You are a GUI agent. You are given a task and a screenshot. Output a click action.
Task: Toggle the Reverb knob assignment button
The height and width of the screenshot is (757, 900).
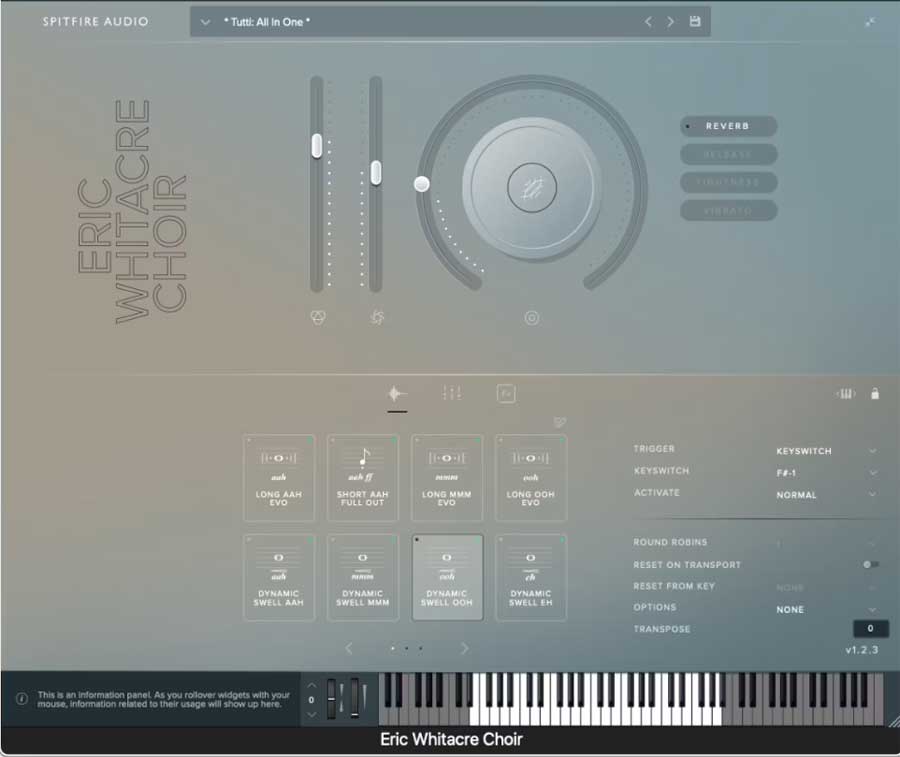(x=728, y=126)
